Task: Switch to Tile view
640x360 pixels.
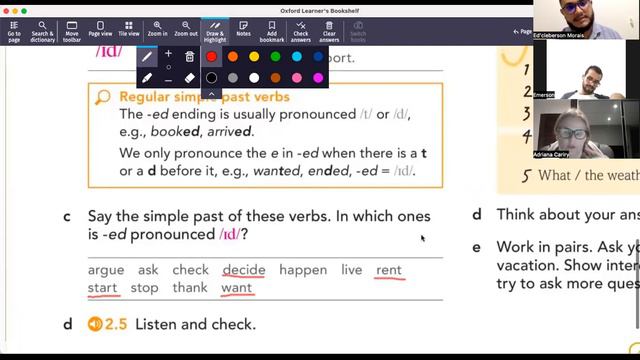Action: click(x=129, y=29)
